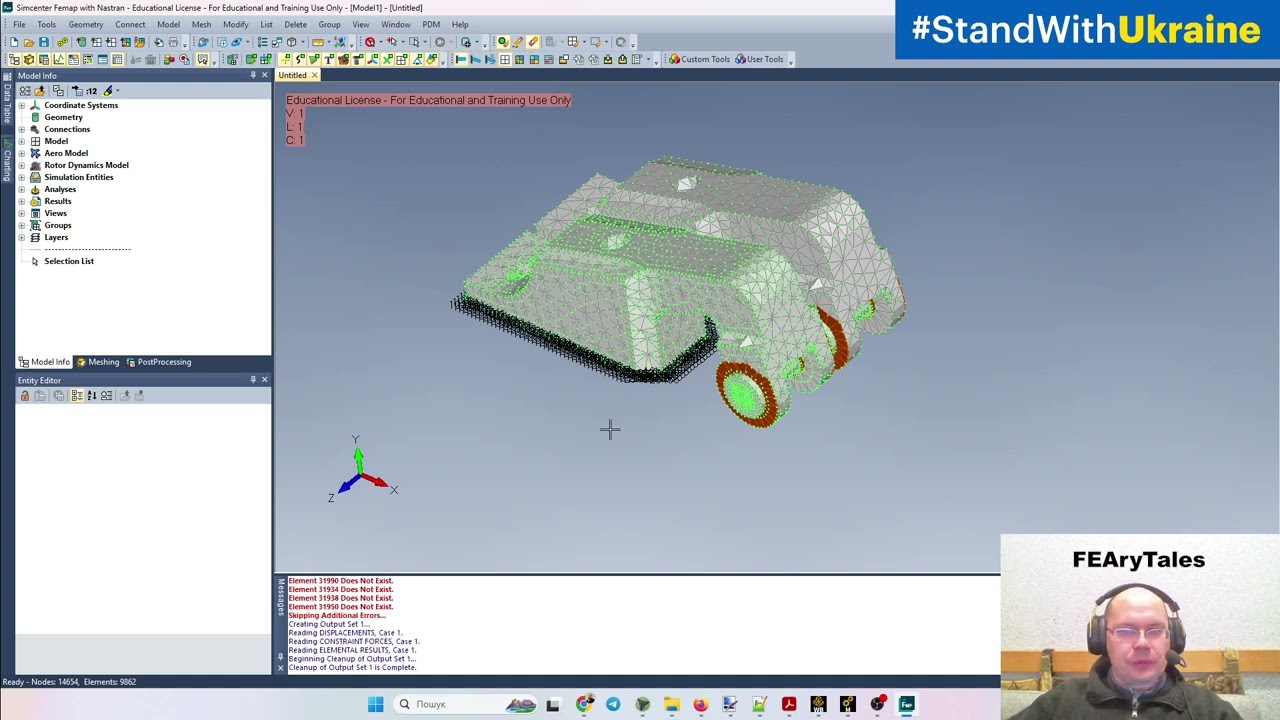Close the Untitled view tab
1280x720 pixels.
pos(314,75)
